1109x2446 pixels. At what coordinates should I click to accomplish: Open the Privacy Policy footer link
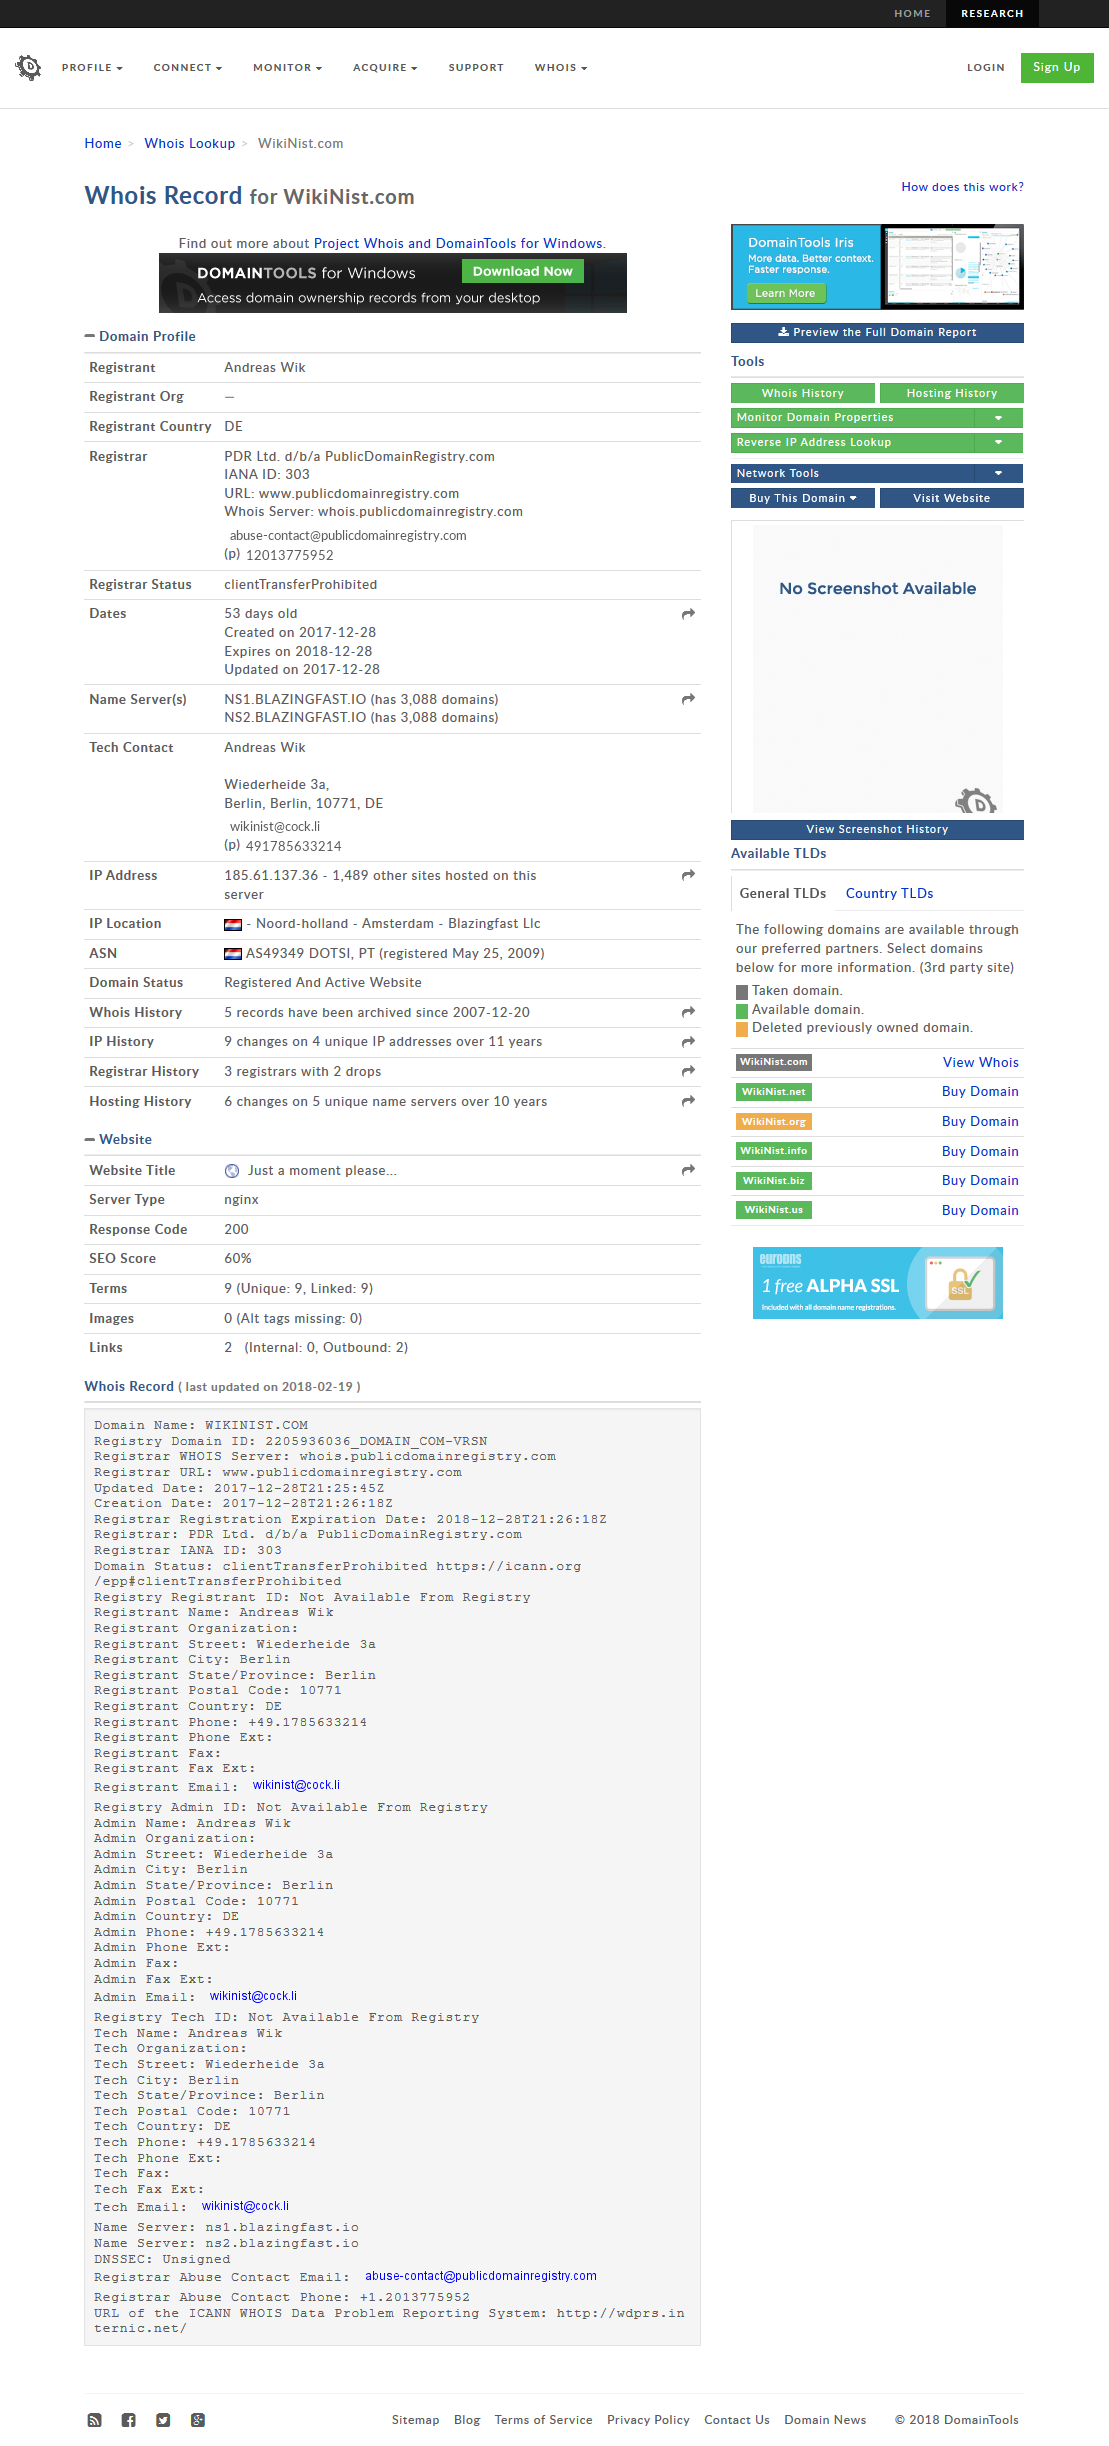coord(648,2420)
